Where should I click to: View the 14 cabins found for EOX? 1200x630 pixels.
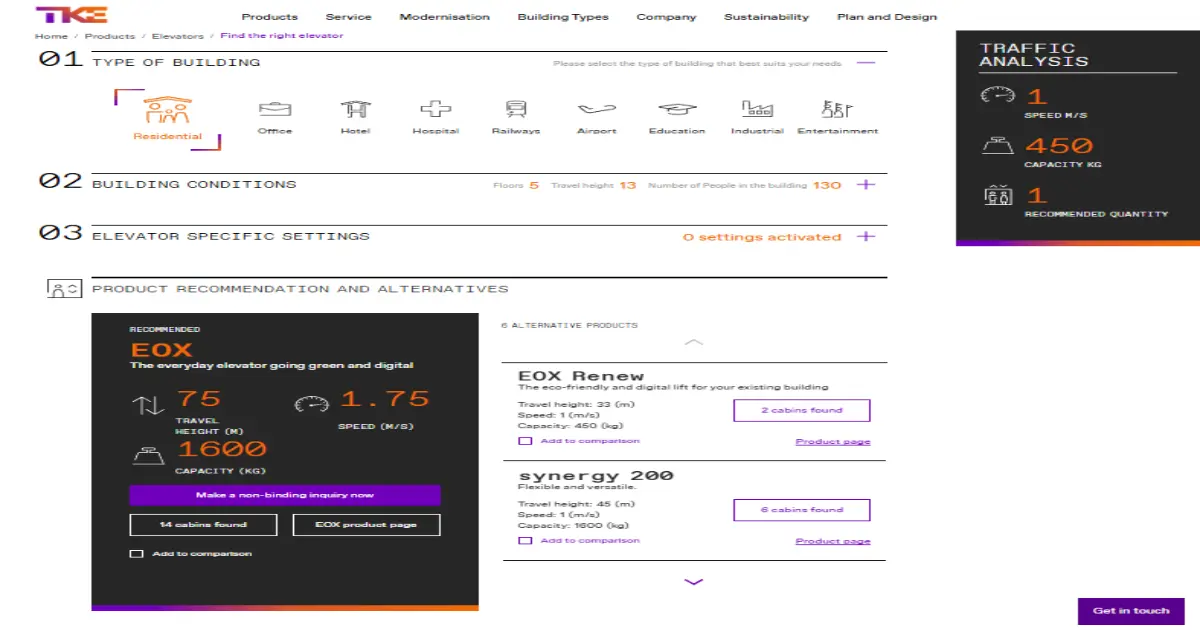coord(203,525)
